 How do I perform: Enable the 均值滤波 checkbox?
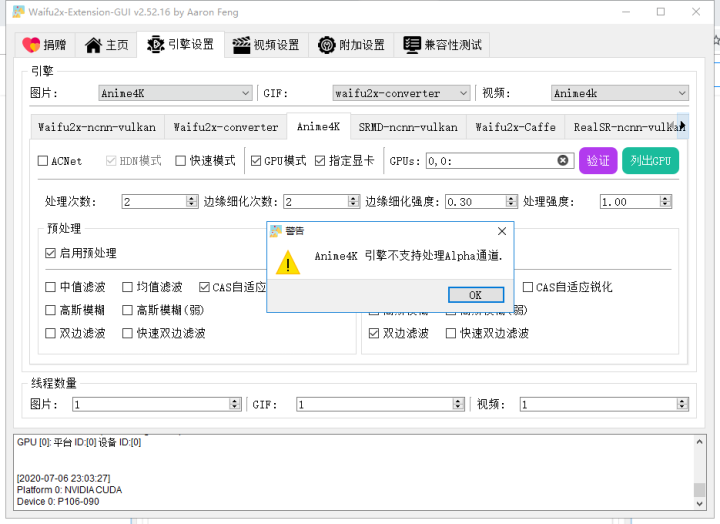coord(127,287)
